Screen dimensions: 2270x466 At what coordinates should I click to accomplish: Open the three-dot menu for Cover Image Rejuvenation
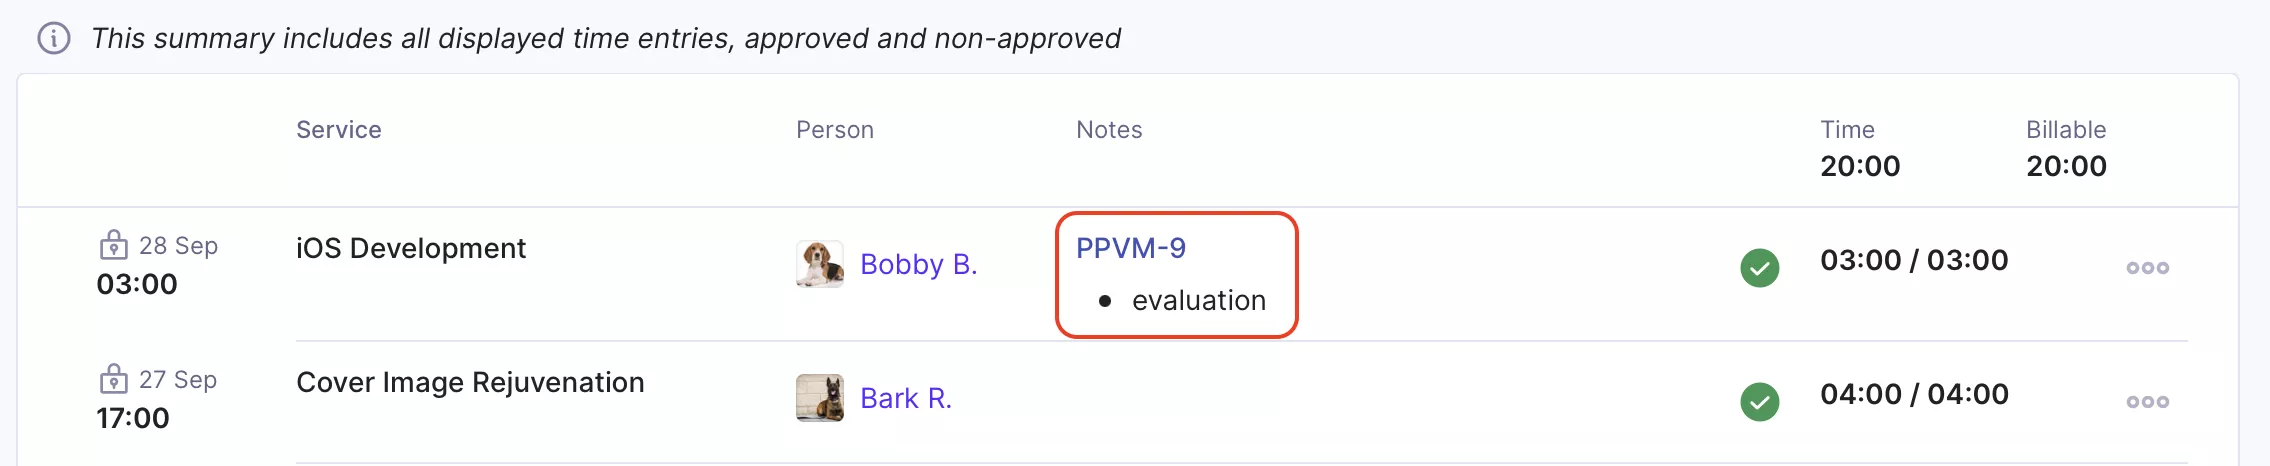click(2147, 402)
